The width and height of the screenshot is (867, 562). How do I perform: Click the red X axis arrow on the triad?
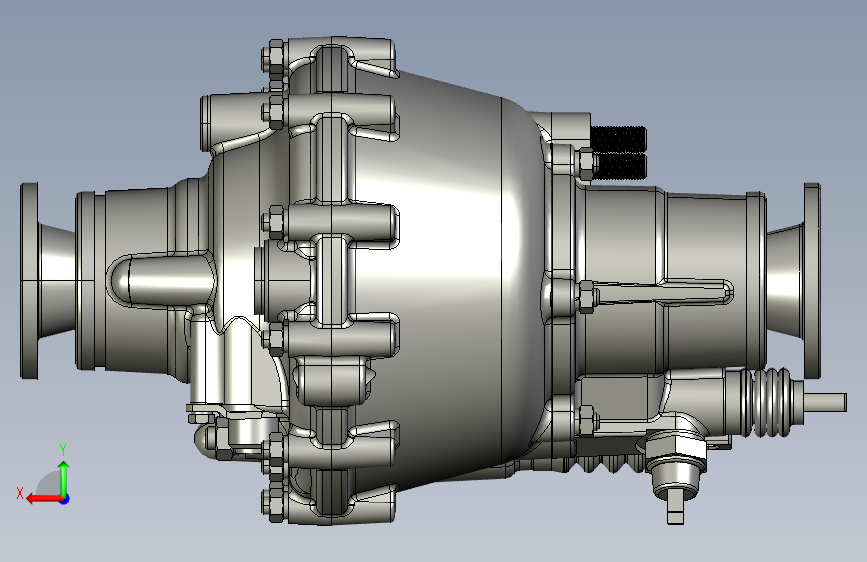click(43, 499)
